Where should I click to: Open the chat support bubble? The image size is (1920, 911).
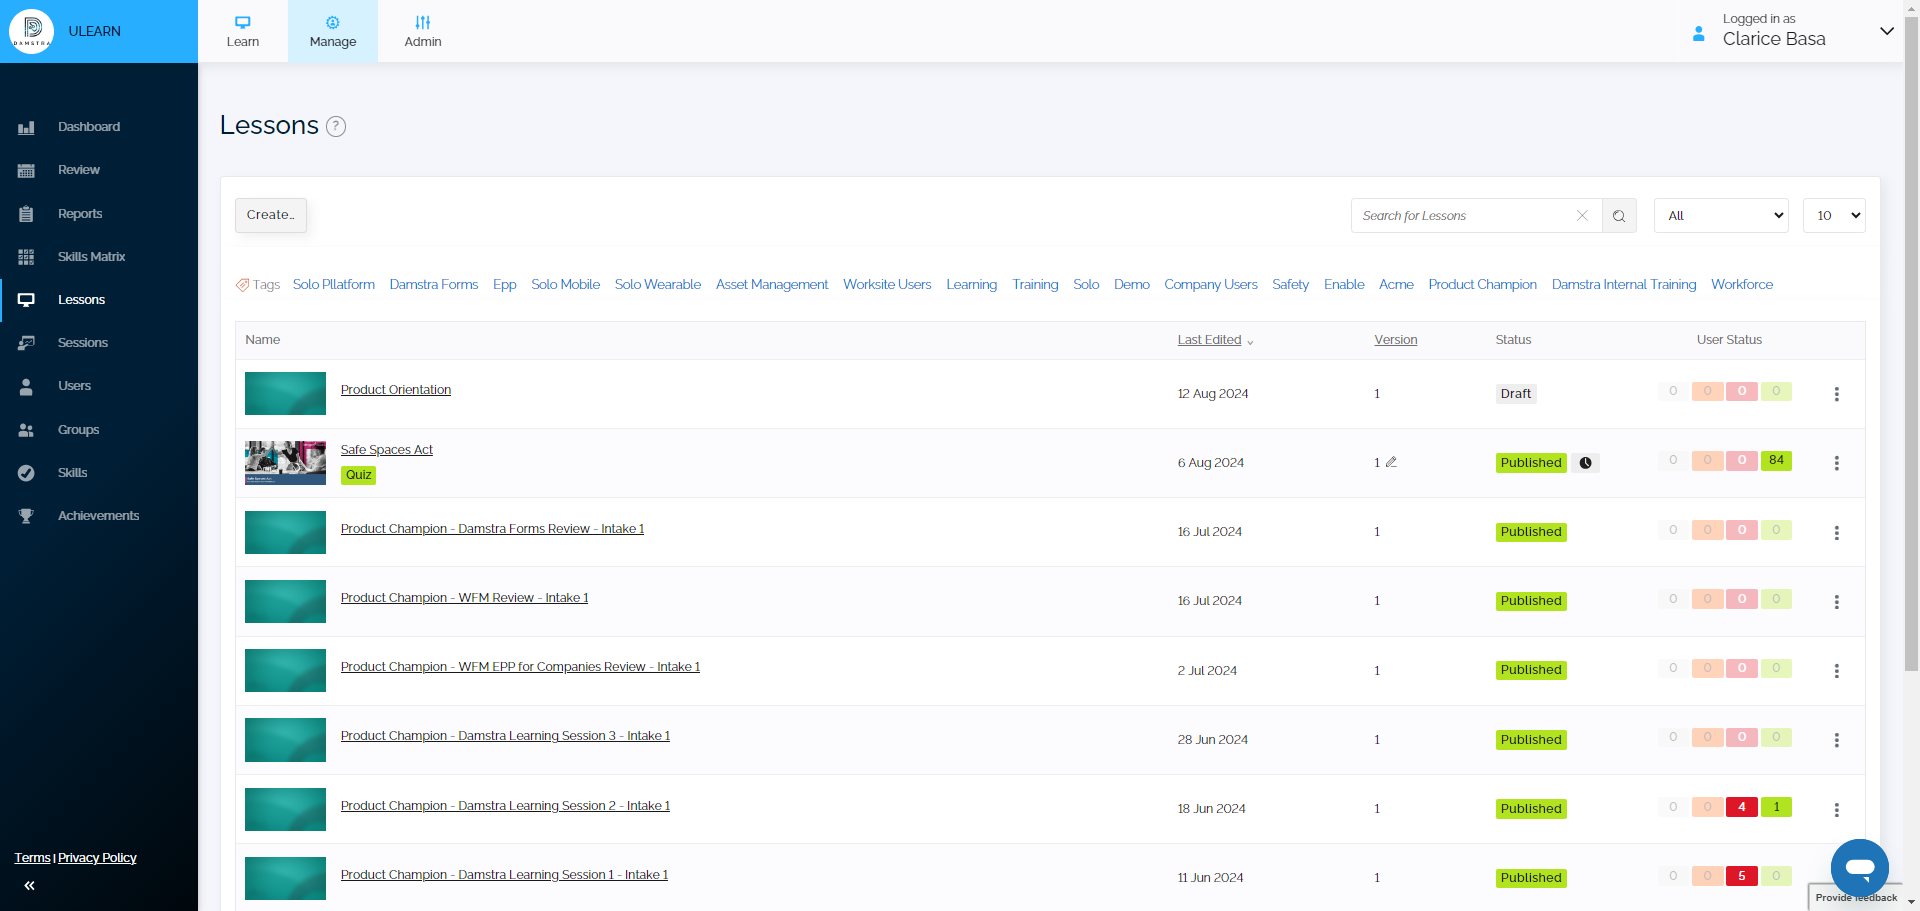(1859, 868)
